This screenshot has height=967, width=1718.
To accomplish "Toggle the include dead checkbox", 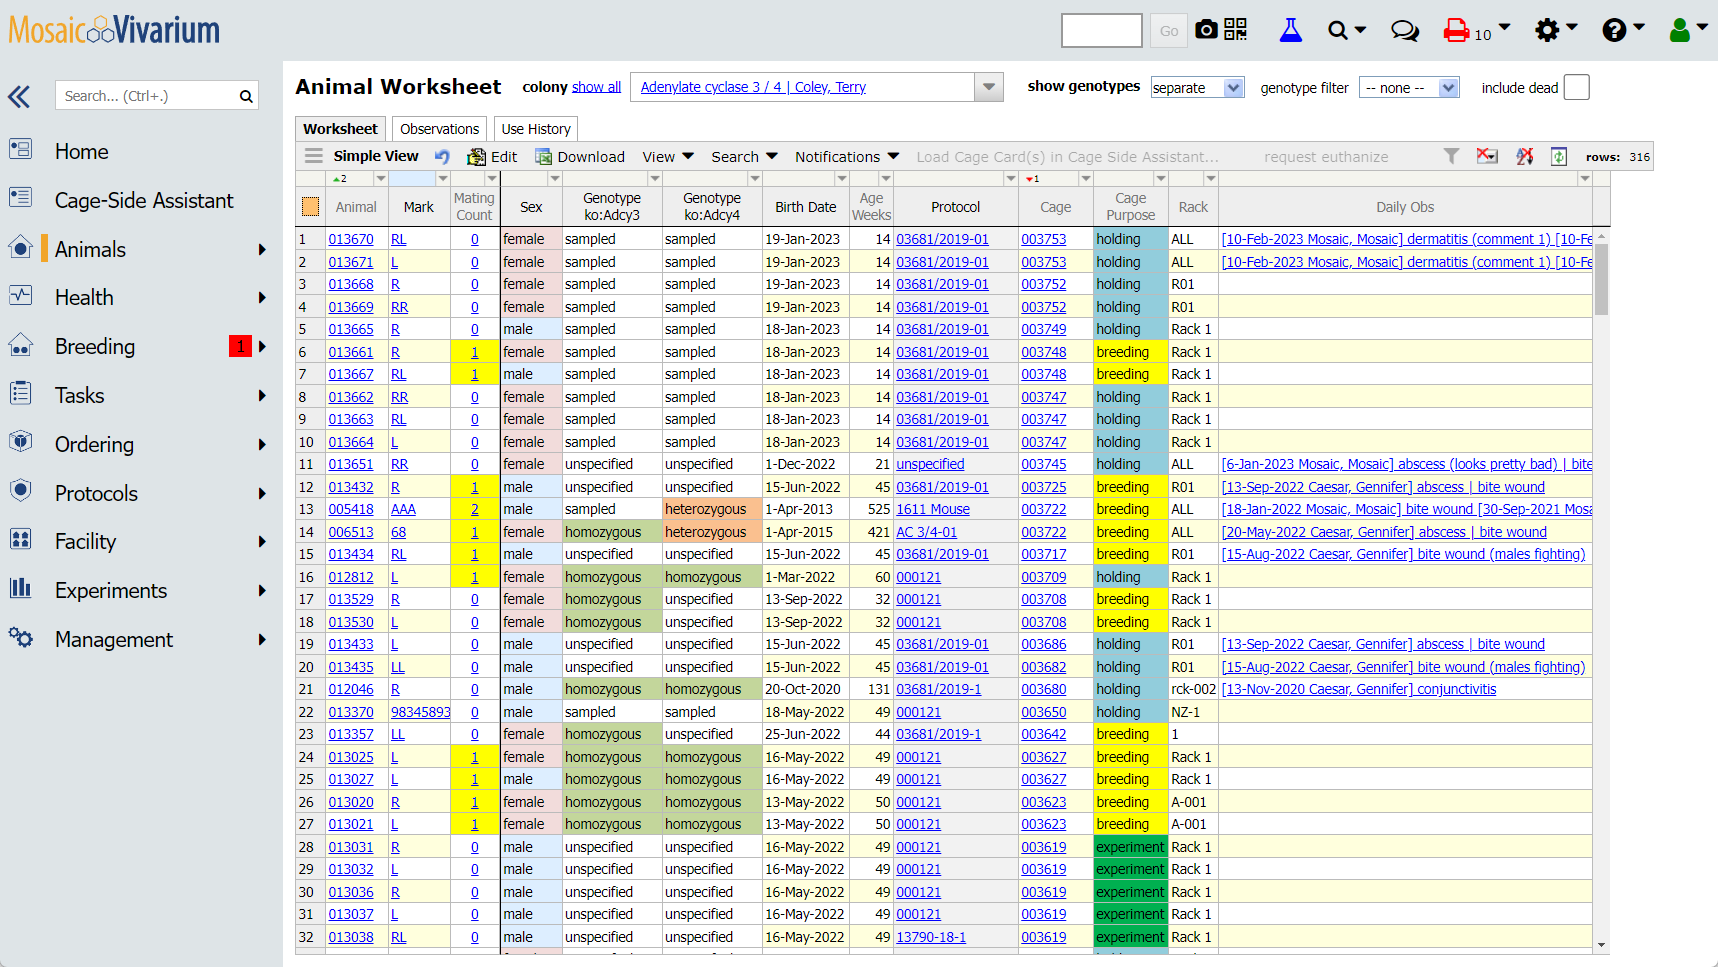I will click(x=1577, y=88).
